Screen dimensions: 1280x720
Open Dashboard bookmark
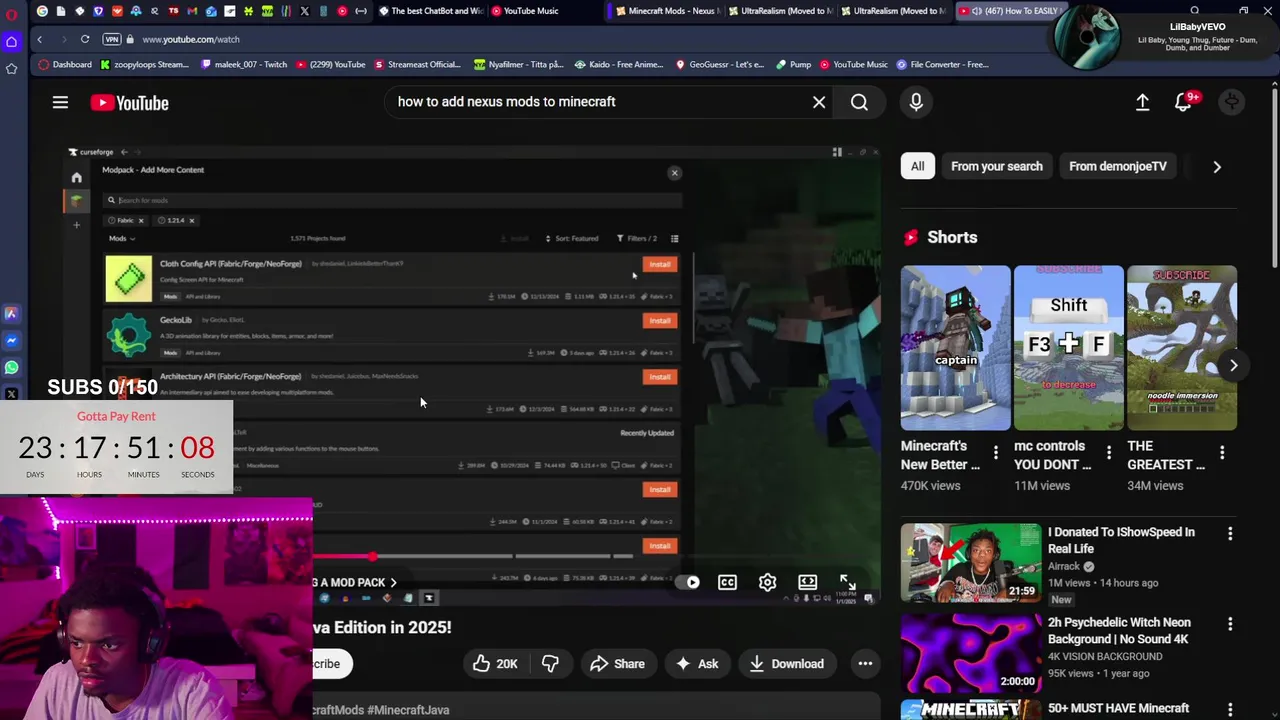(65, 64)
